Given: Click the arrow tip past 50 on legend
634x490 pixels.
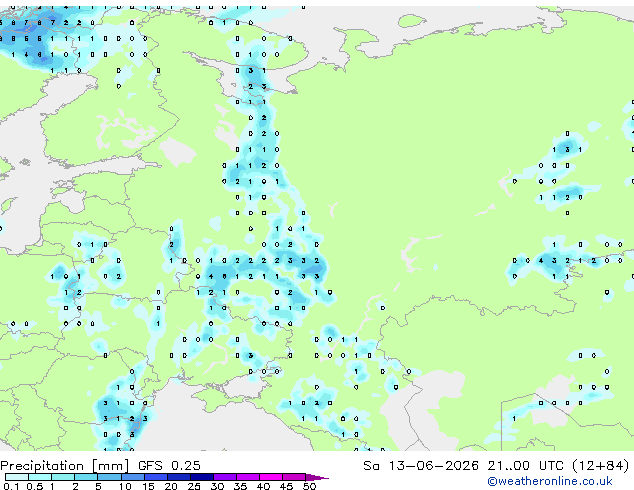Looking at the screenshot, I should pos(317,477).
